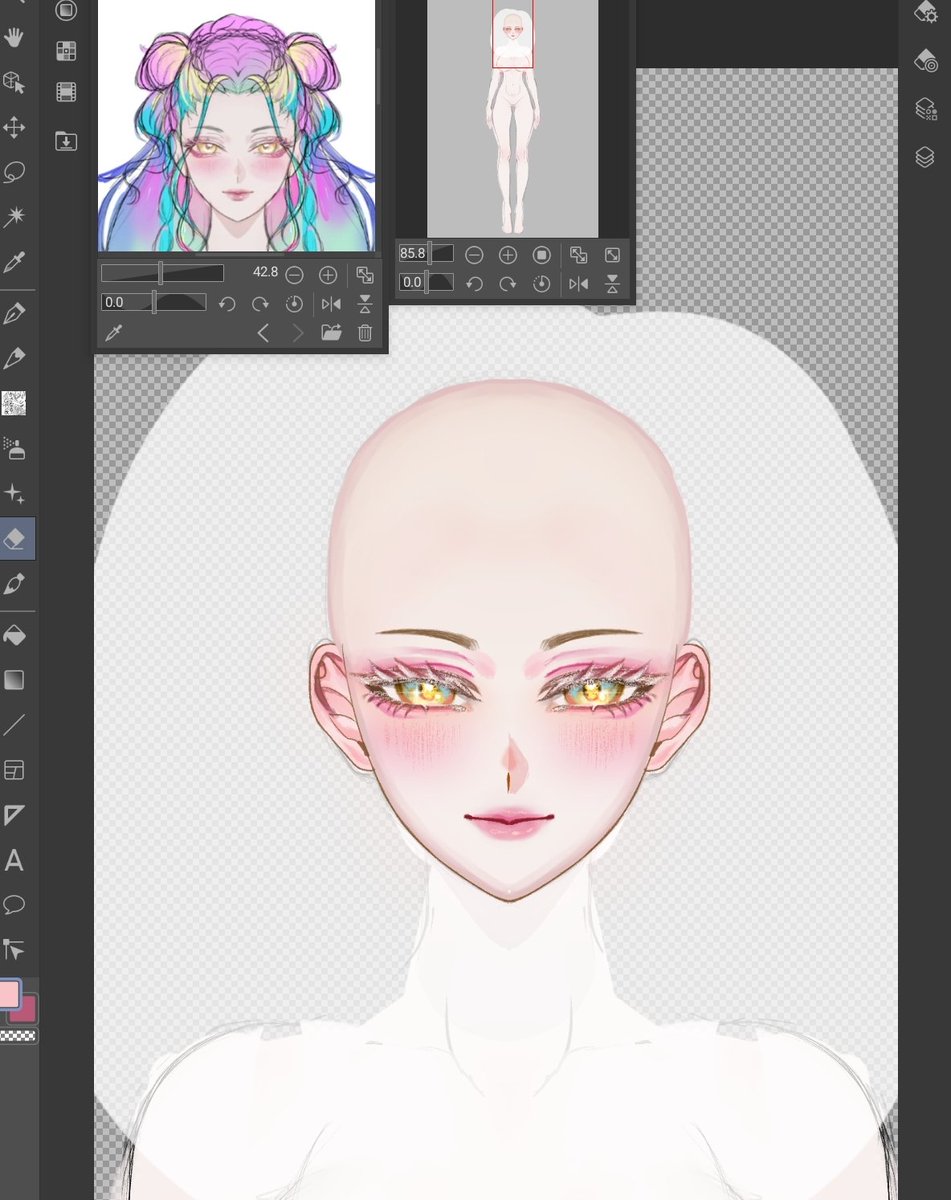The image size is (951, 1200).
Task: Rotate Sub View image right
Action: [x=261, y=304]
